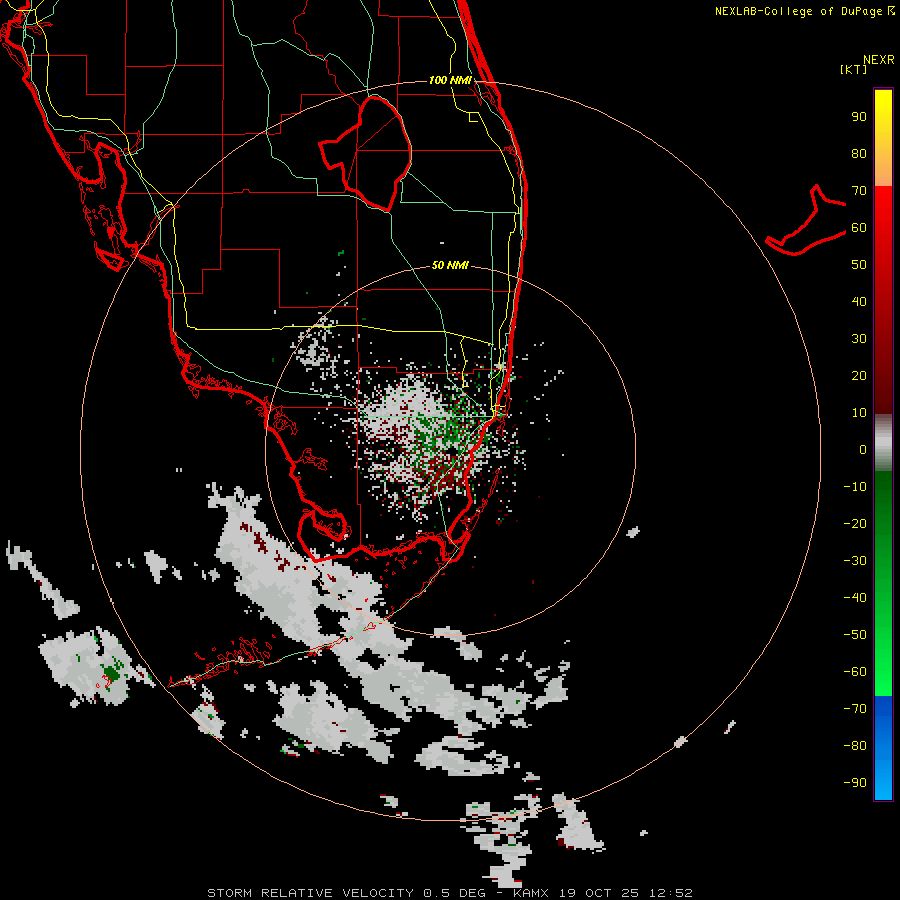Click the -50 value on the velocity scale
Image resolution: width=900 pixels, height=900 pixels.
855,635
